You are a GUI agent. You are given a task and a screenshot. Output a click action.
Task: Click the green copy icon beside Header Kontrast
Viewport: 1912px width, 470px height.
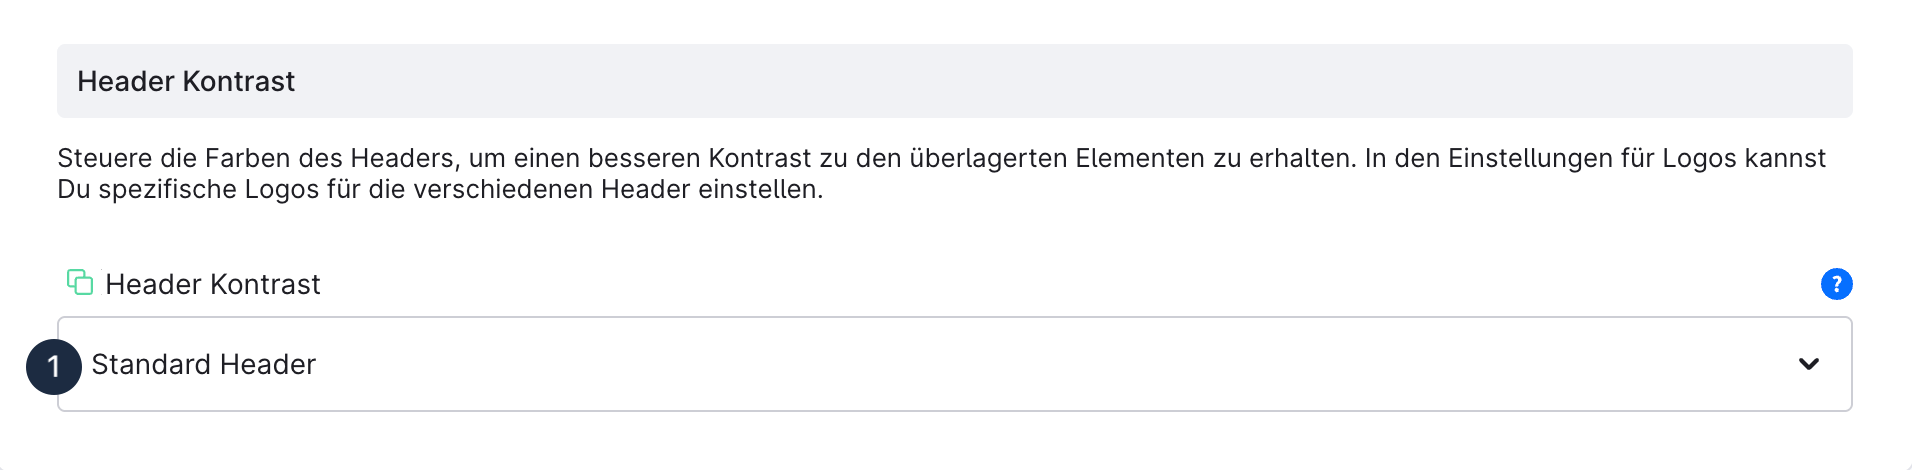[80, 283]
